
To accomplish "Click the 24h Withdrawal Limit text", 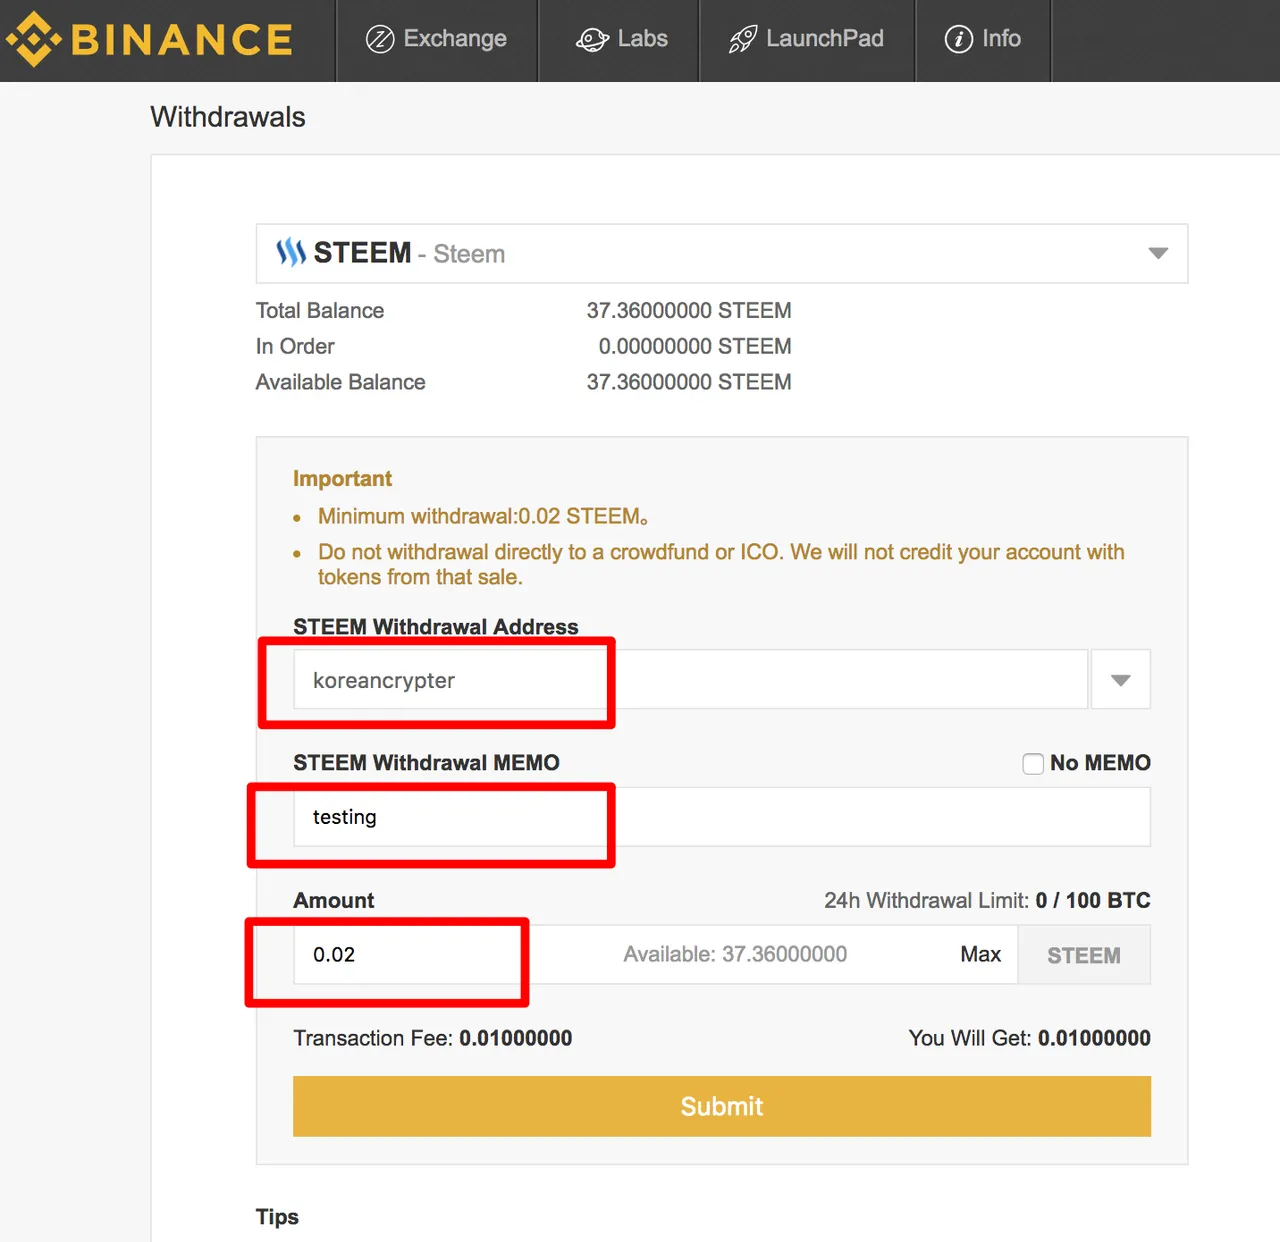I will pyautogui.click(x=987, y=901).
